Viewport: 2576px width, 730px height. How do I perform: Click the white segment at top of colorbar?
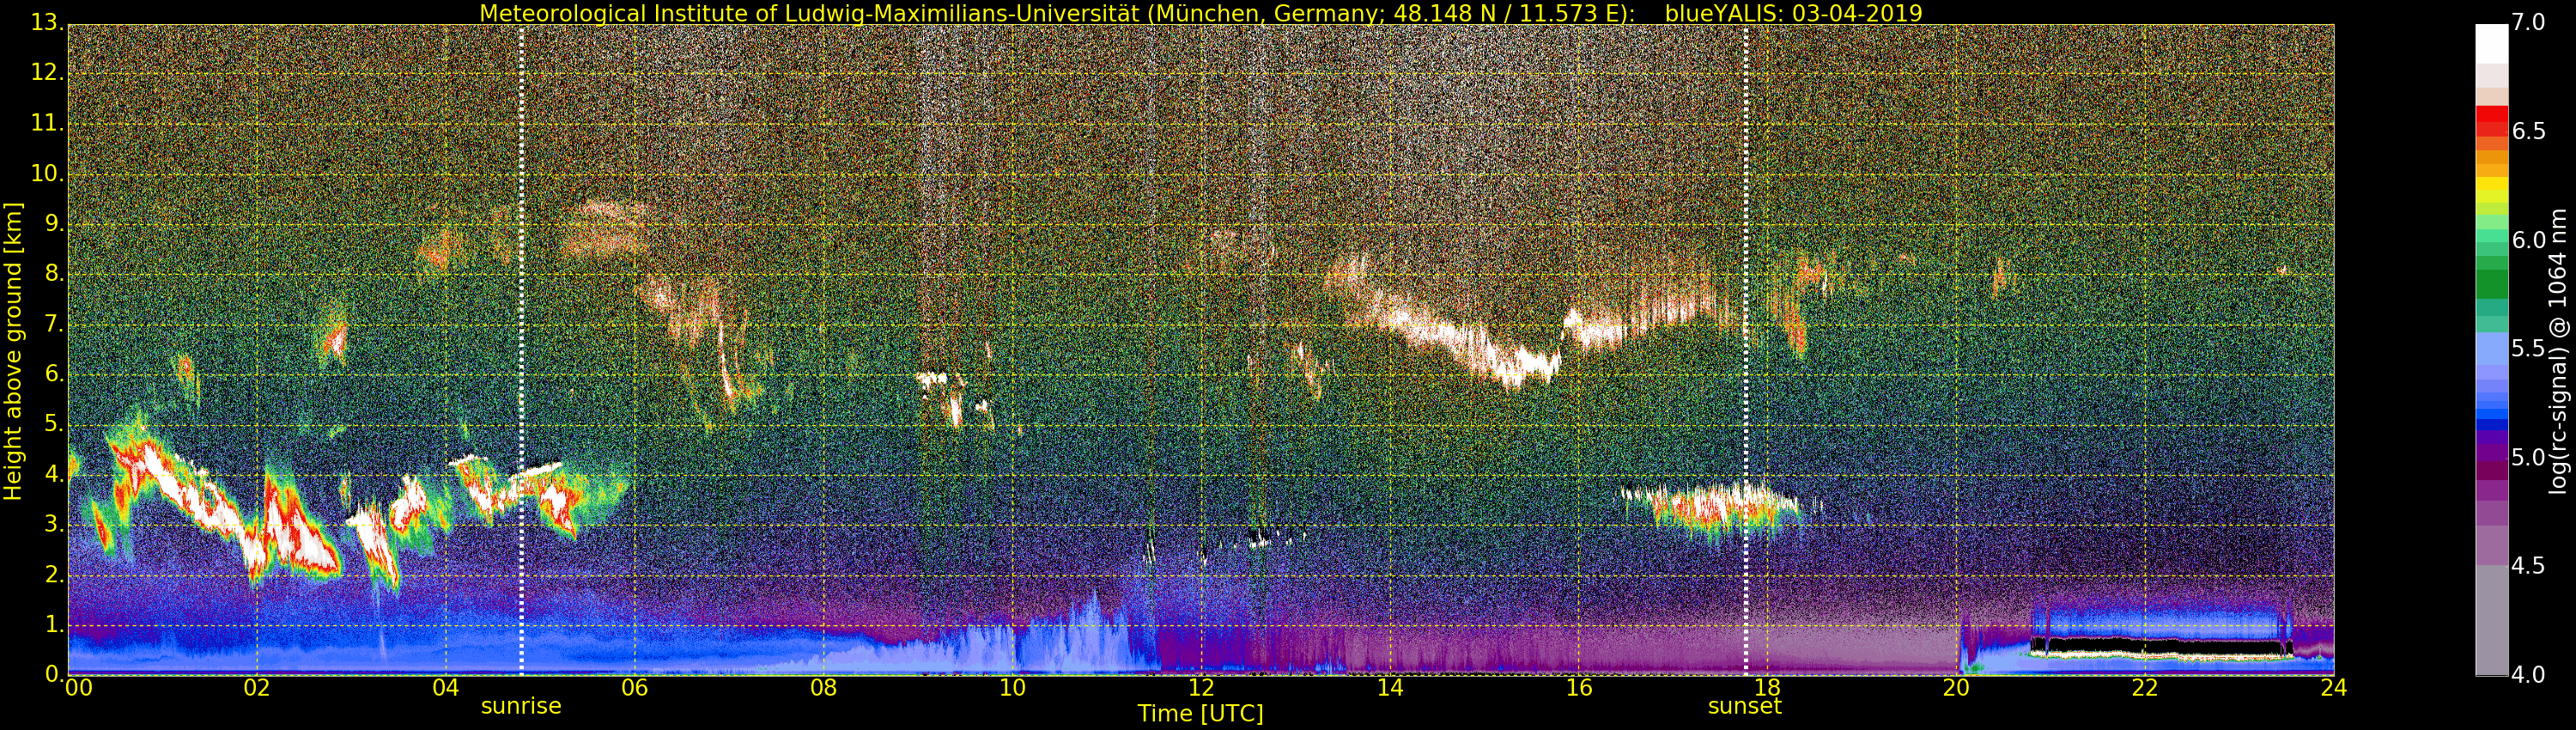[x=2491, y=44]
